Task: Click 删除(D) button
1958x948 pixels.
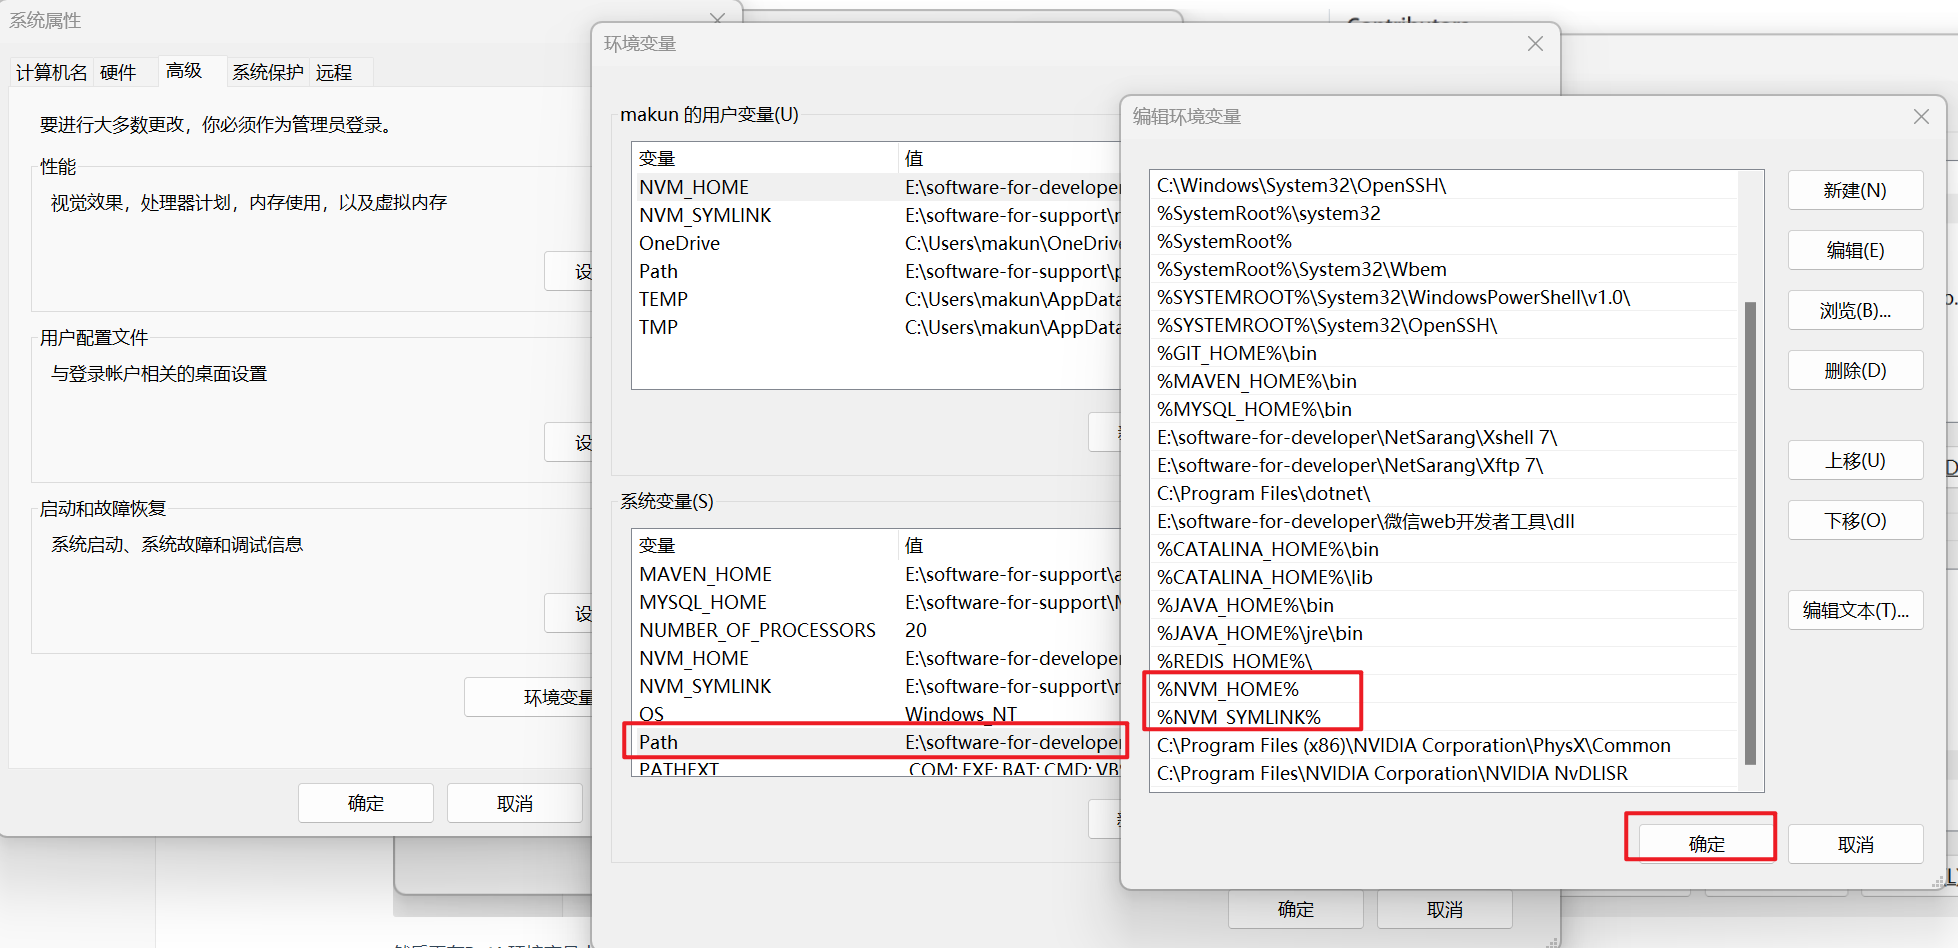Action: coord(1855,370)
